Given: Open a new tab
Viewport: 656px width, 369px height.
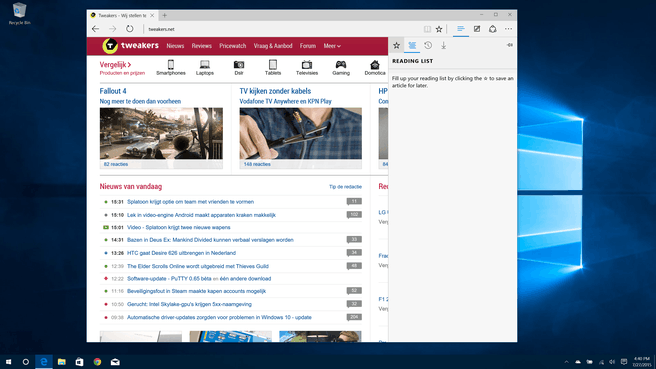Looking at the screenshot, I should pos(164,15).
